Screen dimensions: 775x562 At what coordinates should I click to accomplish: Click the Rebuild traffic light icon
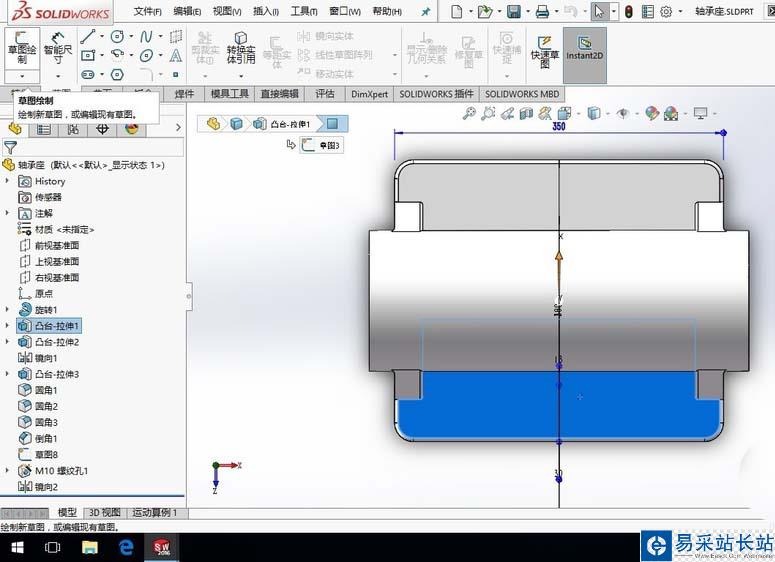(628, 11)
